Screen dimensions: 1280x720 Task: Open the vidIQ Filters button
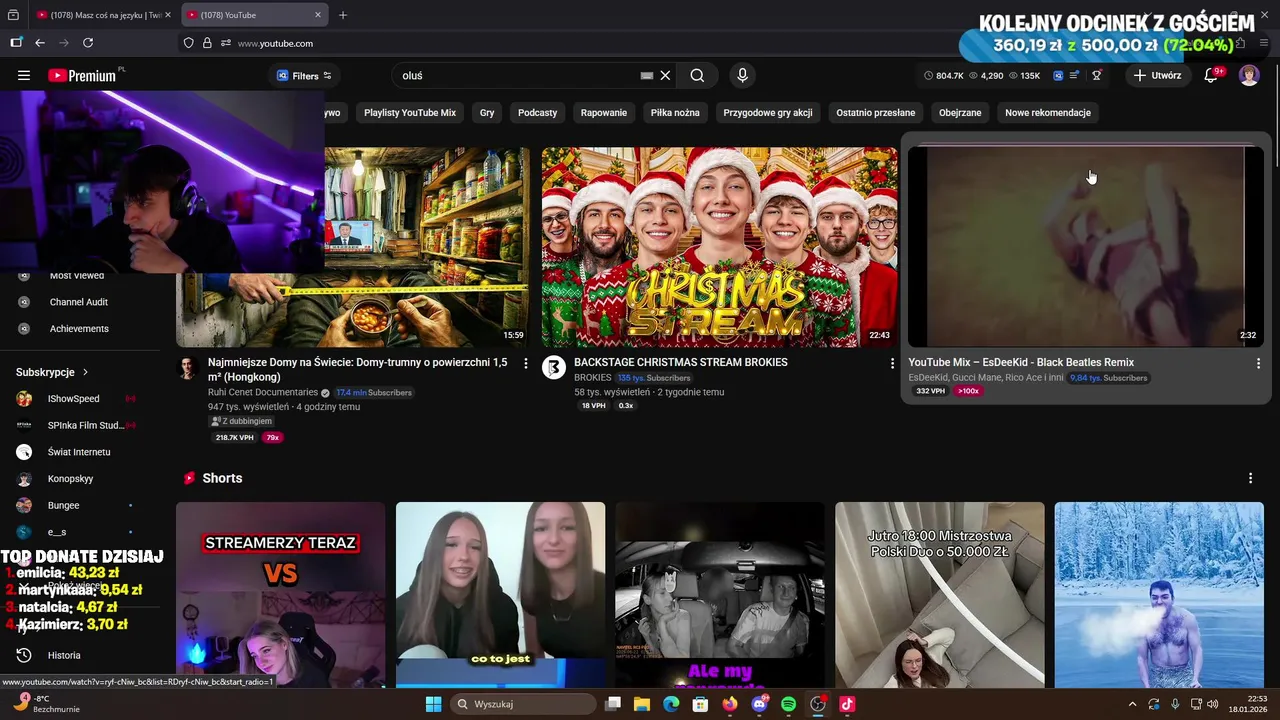point(304,75)
